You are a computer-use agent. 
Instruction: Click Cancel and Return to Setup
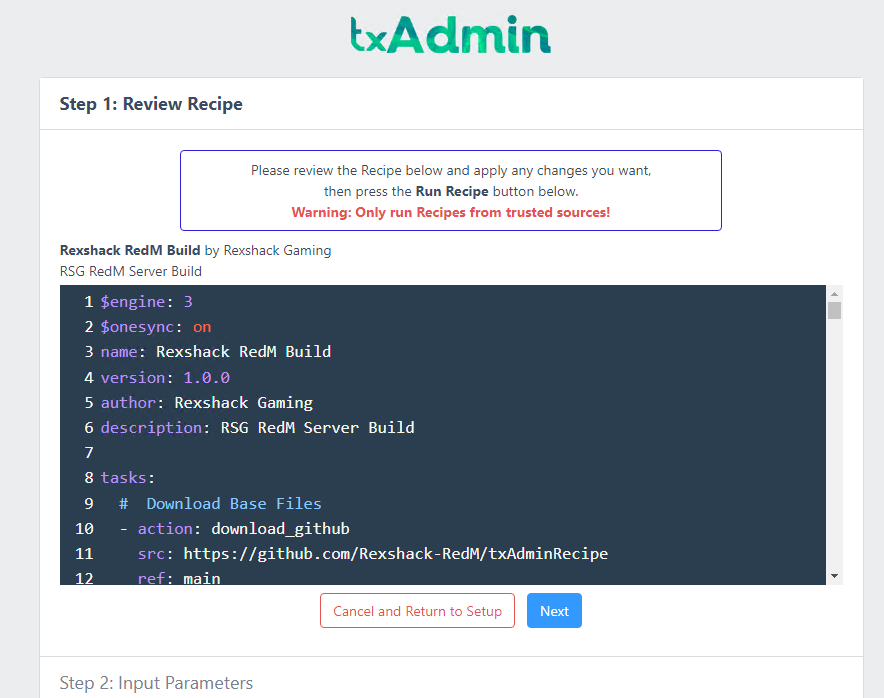[x=417, y=611]
